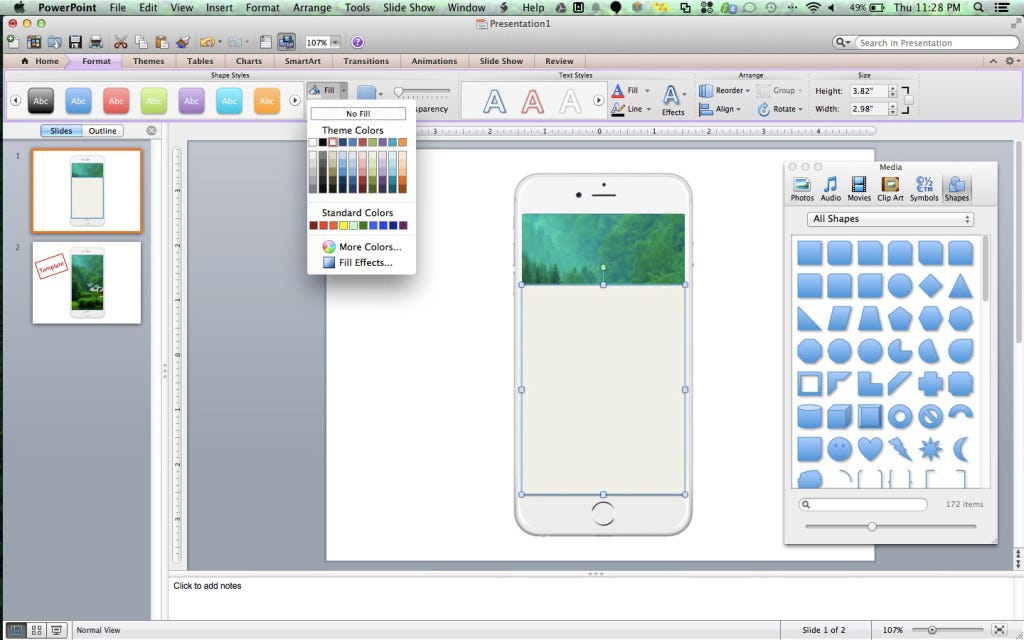Close the slides sidebar pane

coord(152,131)
